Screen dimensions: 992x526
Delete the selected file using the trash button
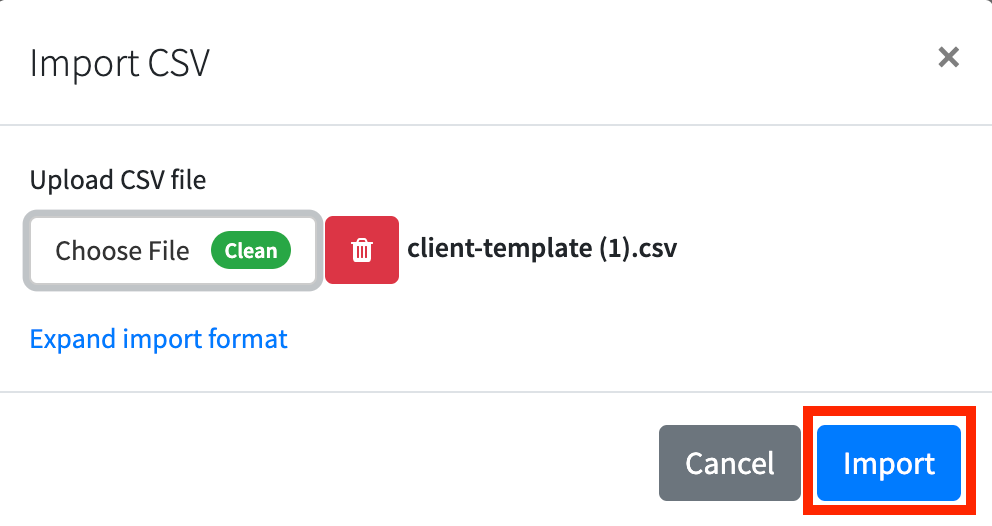click(362, 250)
